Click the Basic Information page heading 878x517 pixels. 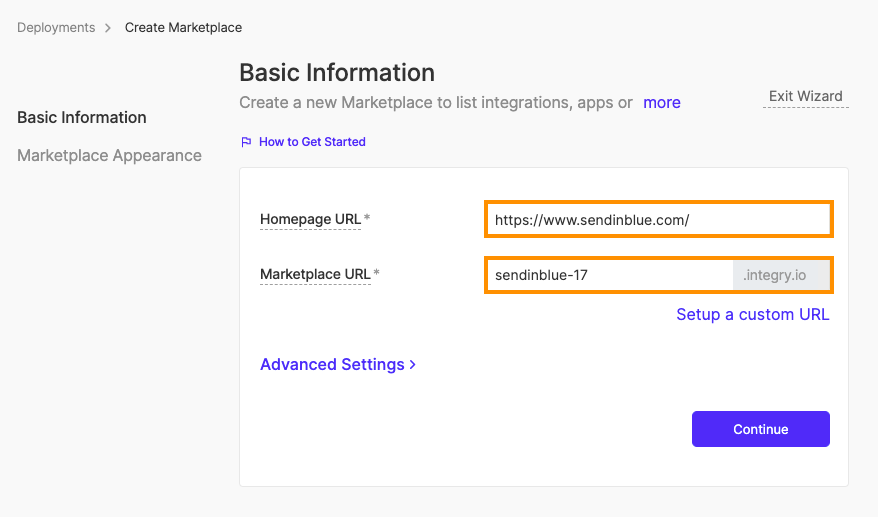(337, 73)
